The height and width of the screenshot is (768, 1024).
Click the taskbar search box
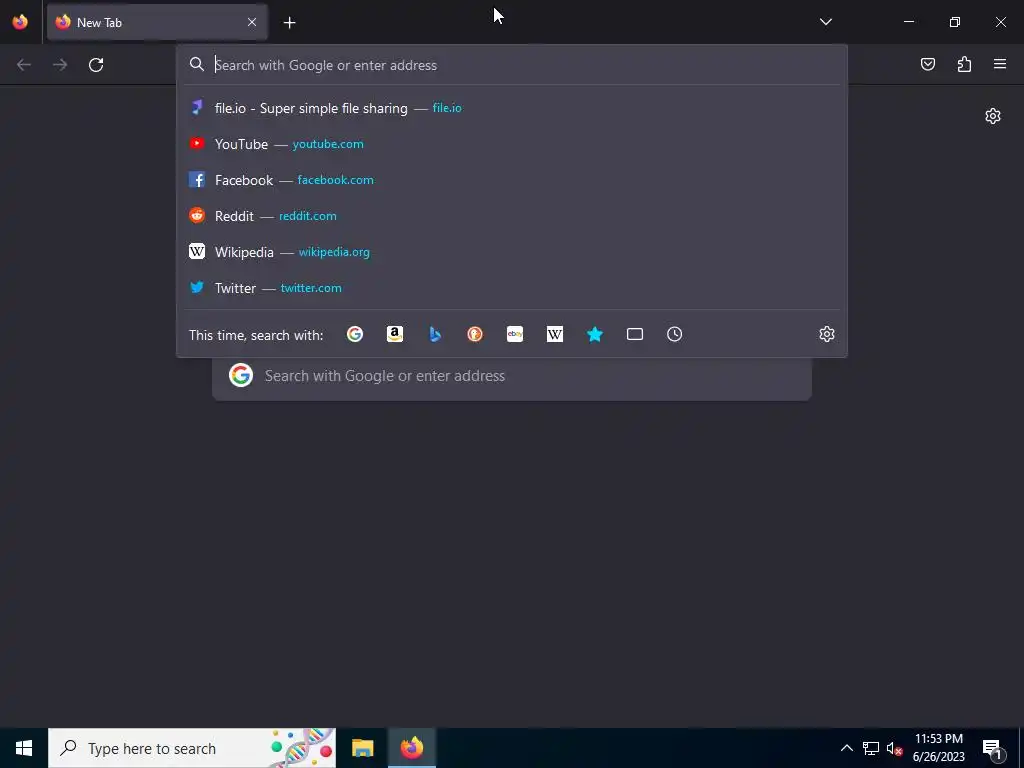(192, 748)
